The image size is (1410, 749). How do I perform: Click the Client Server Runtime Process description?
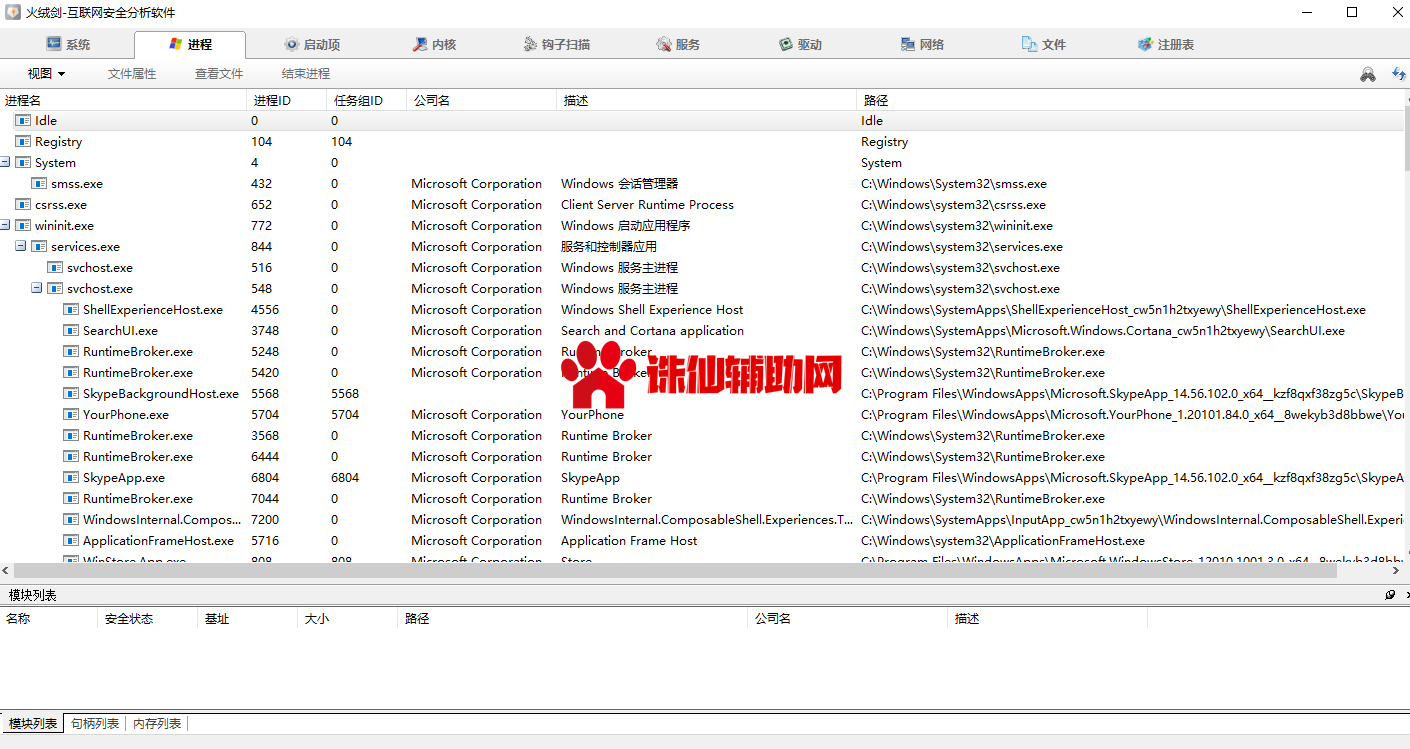pos(647,205)
